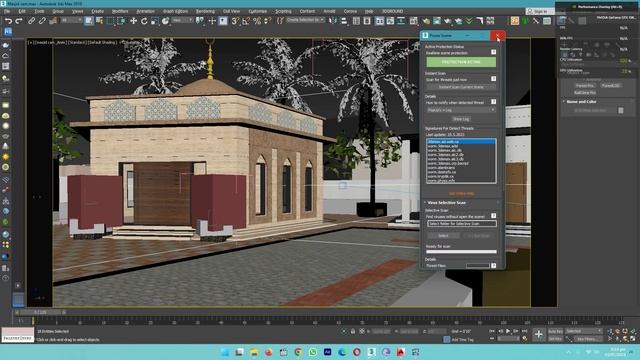Open the selection filter All dropdown

(x=71, y=20)
